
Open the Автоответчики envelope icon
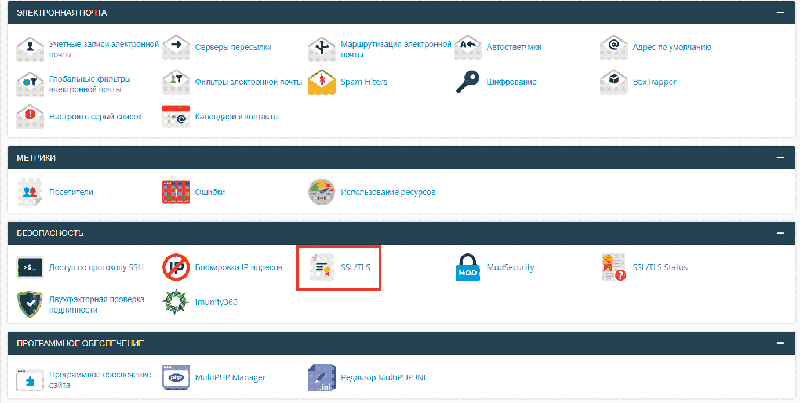point(468,48)
